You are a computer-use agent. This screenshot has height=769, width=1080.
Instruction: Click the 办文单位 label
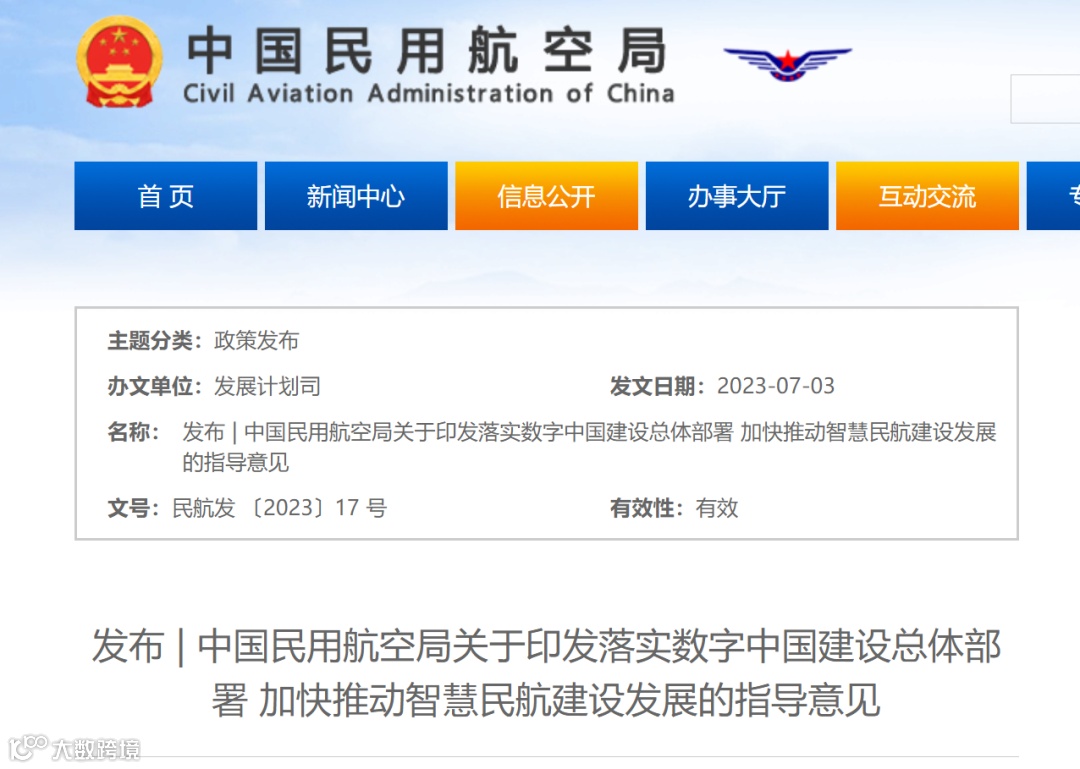[x=154, y=386]
